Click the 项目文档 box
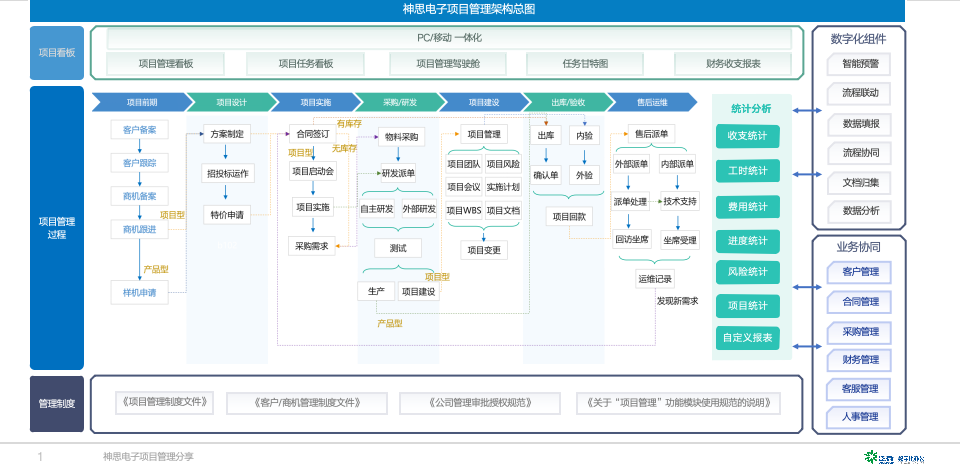 503,211
